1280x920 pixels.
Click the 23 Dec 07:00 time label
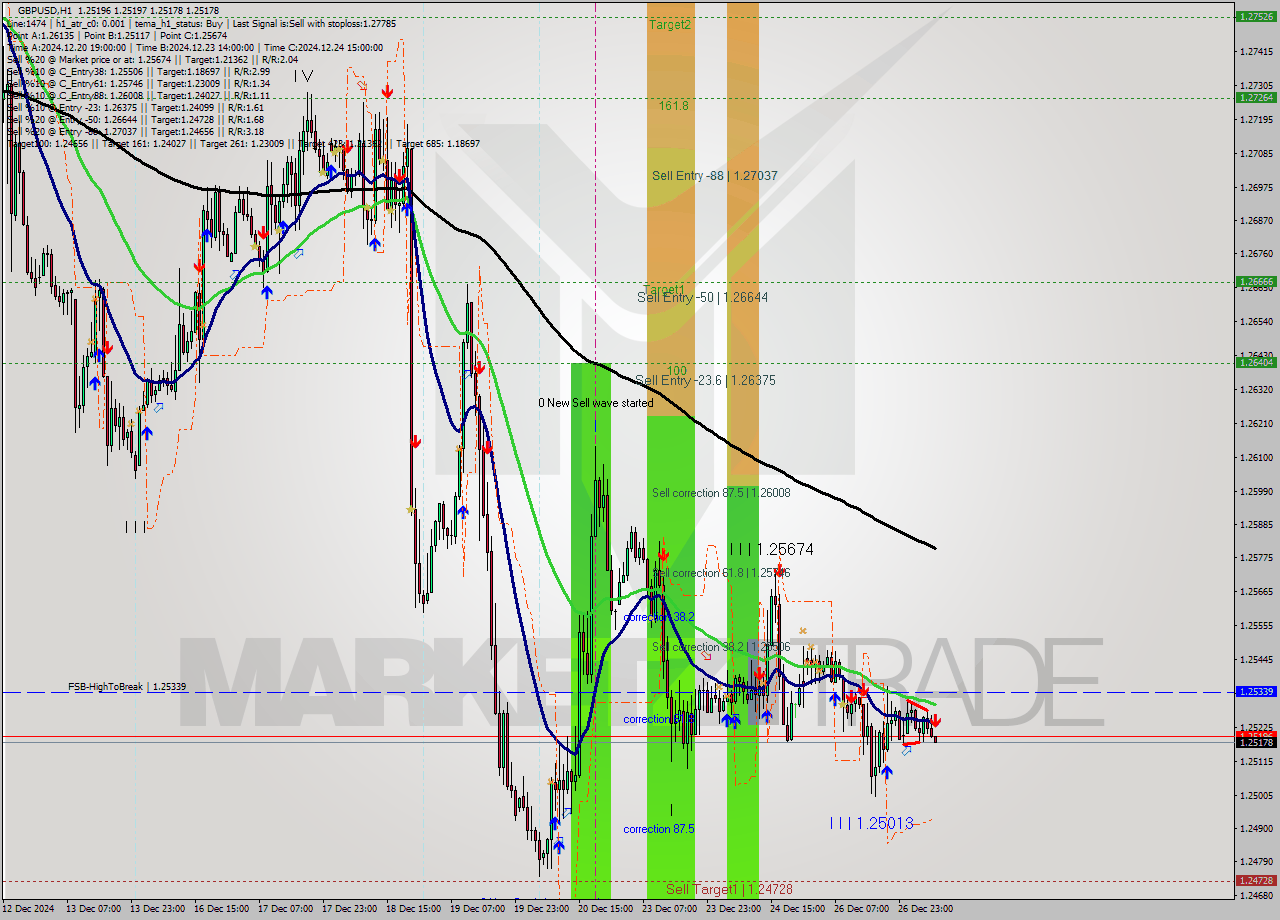click(669, 909)
